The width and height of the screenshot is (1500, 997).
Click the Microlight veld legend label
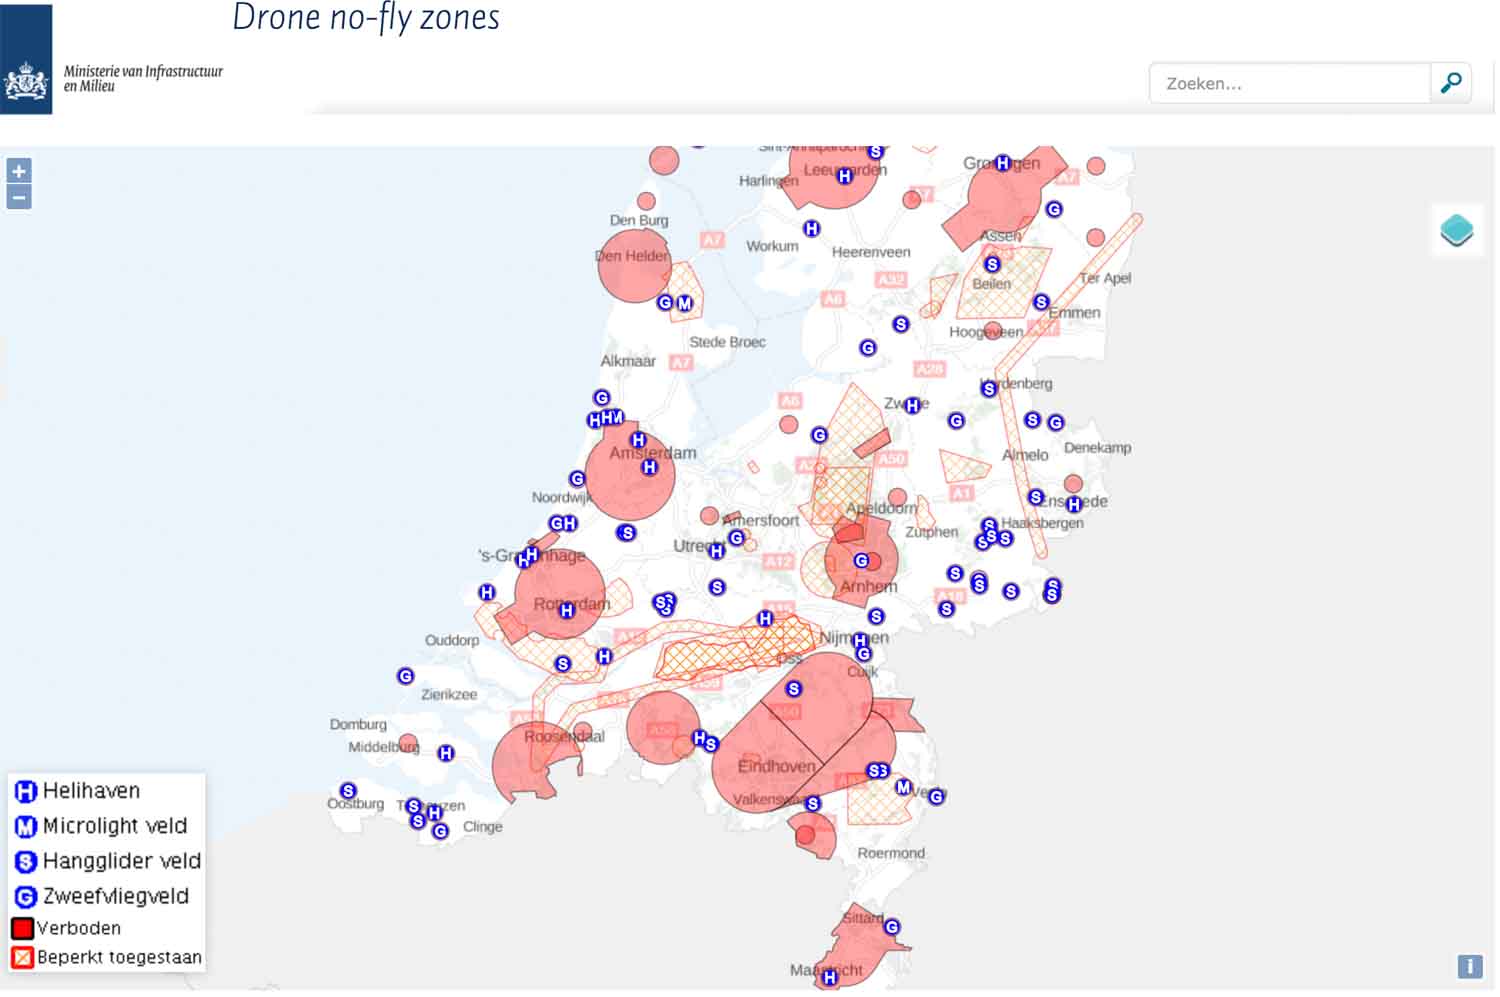click(115, 826)
